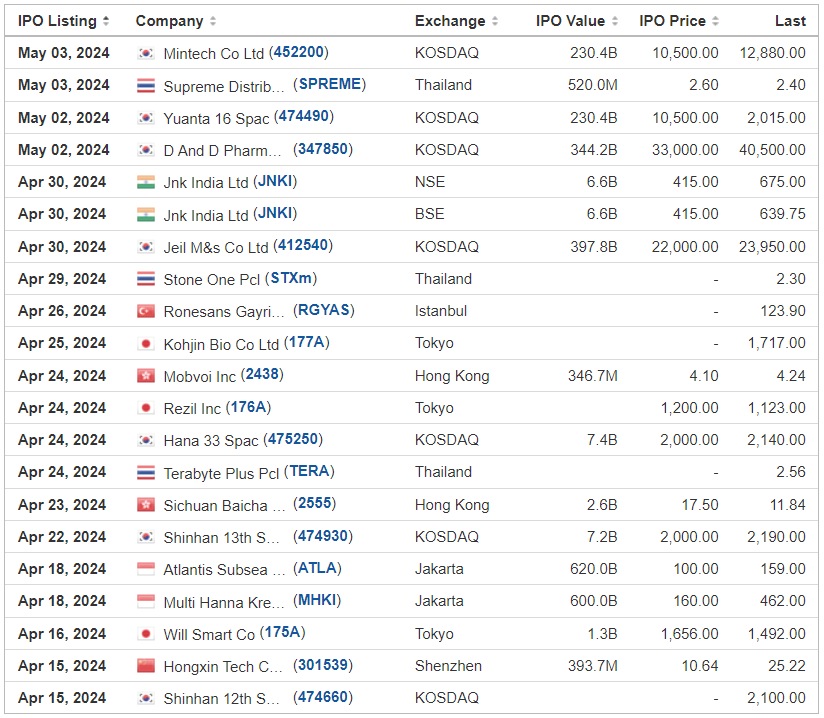Screen dimensions: 824x718
Task: Click India flag on the Jnk India BSE row
Action: 146,214
